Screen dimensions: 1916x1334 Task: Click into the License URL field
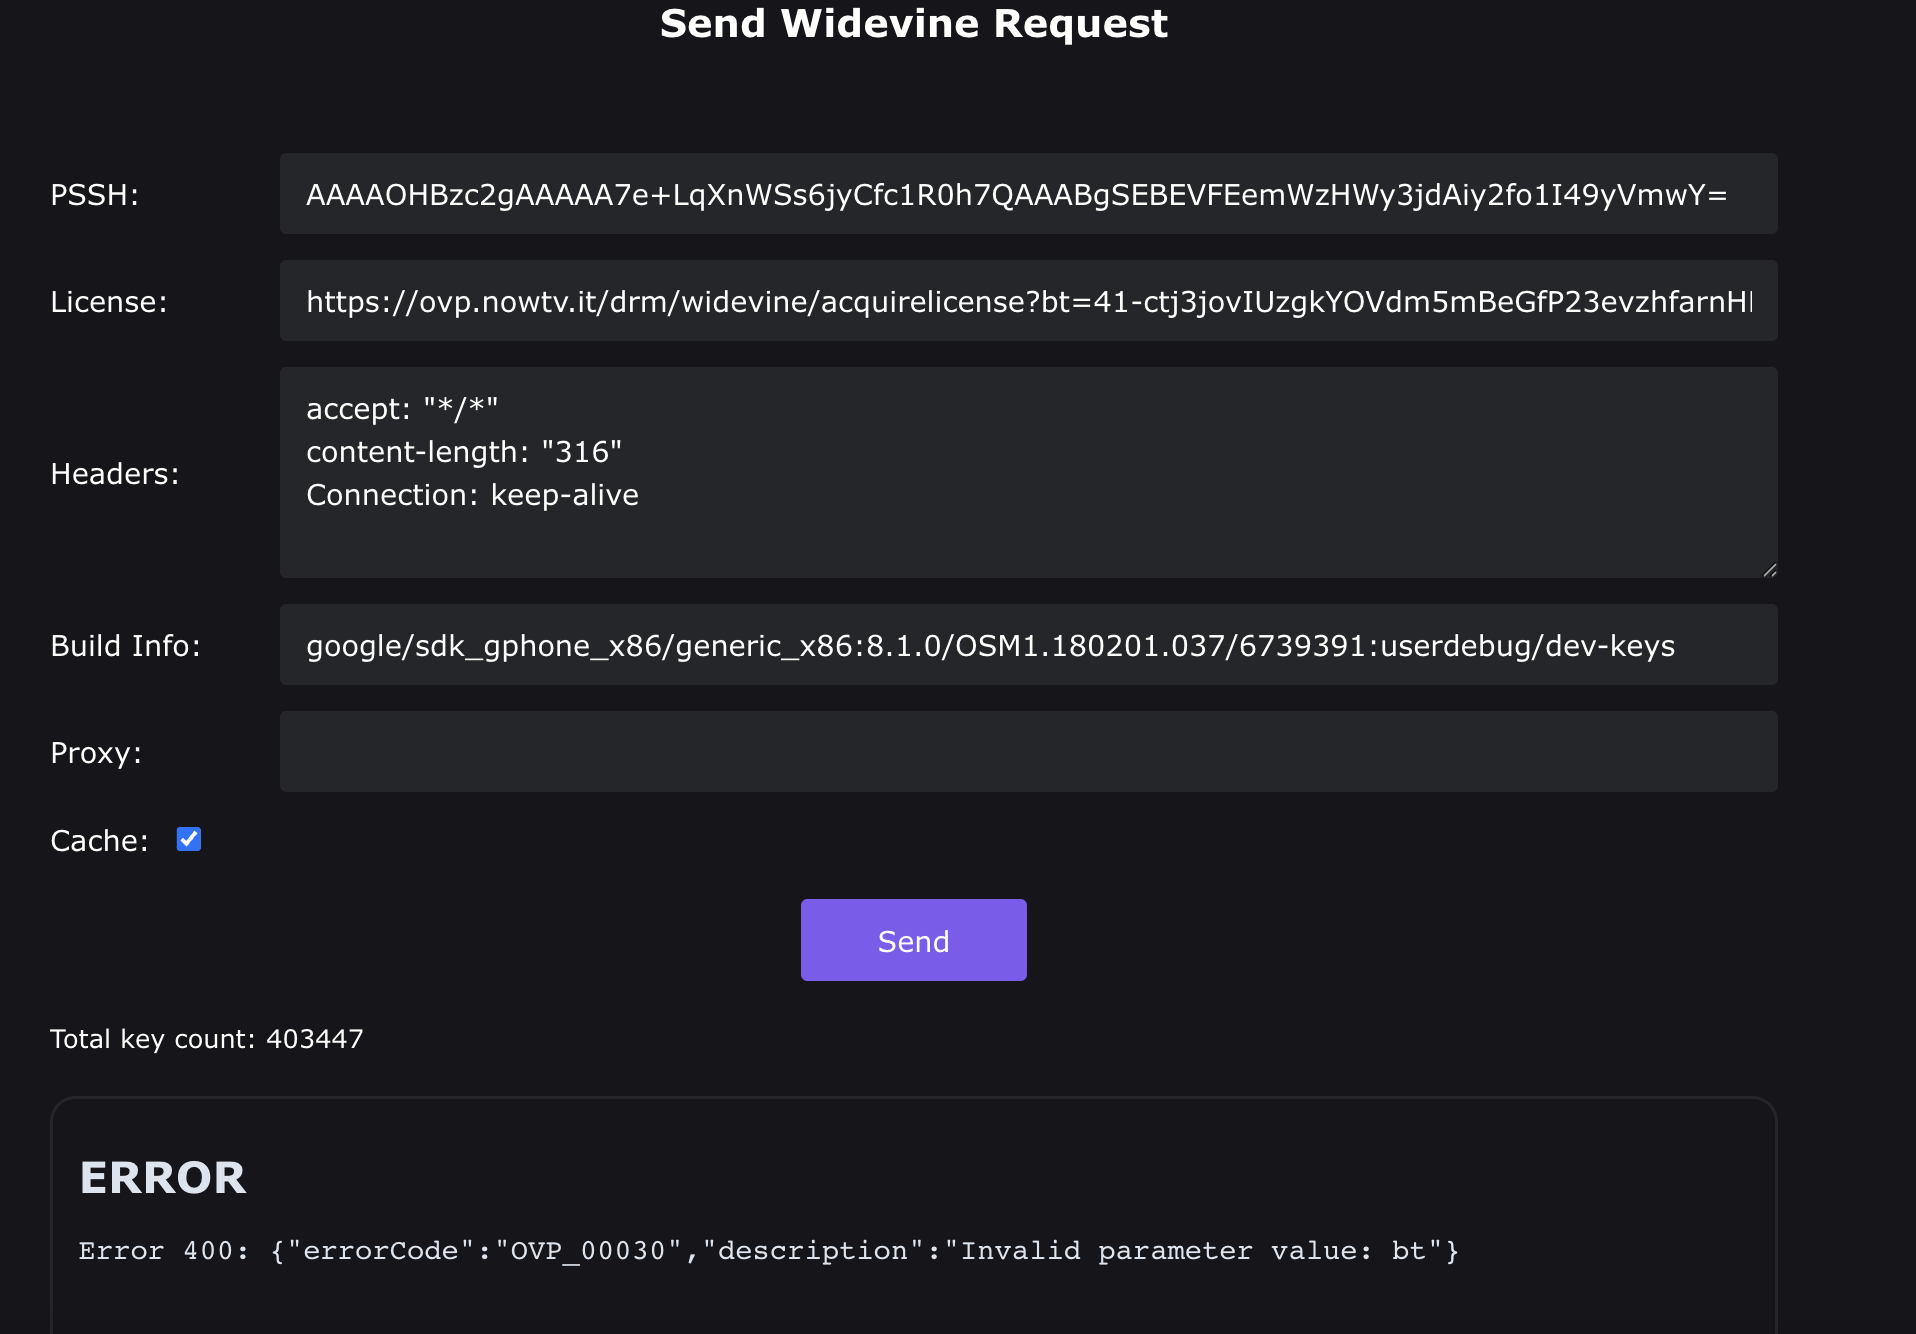point(1028,301)
